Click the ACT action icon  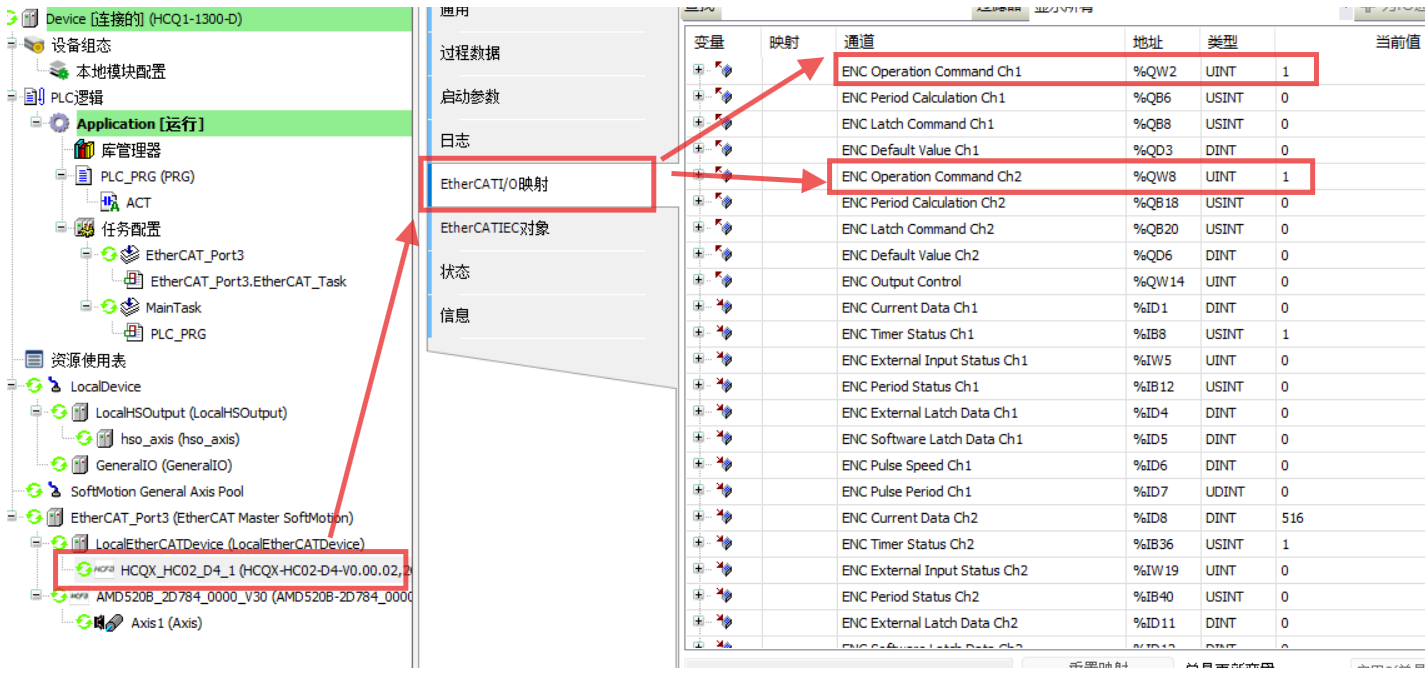(110, 202)
